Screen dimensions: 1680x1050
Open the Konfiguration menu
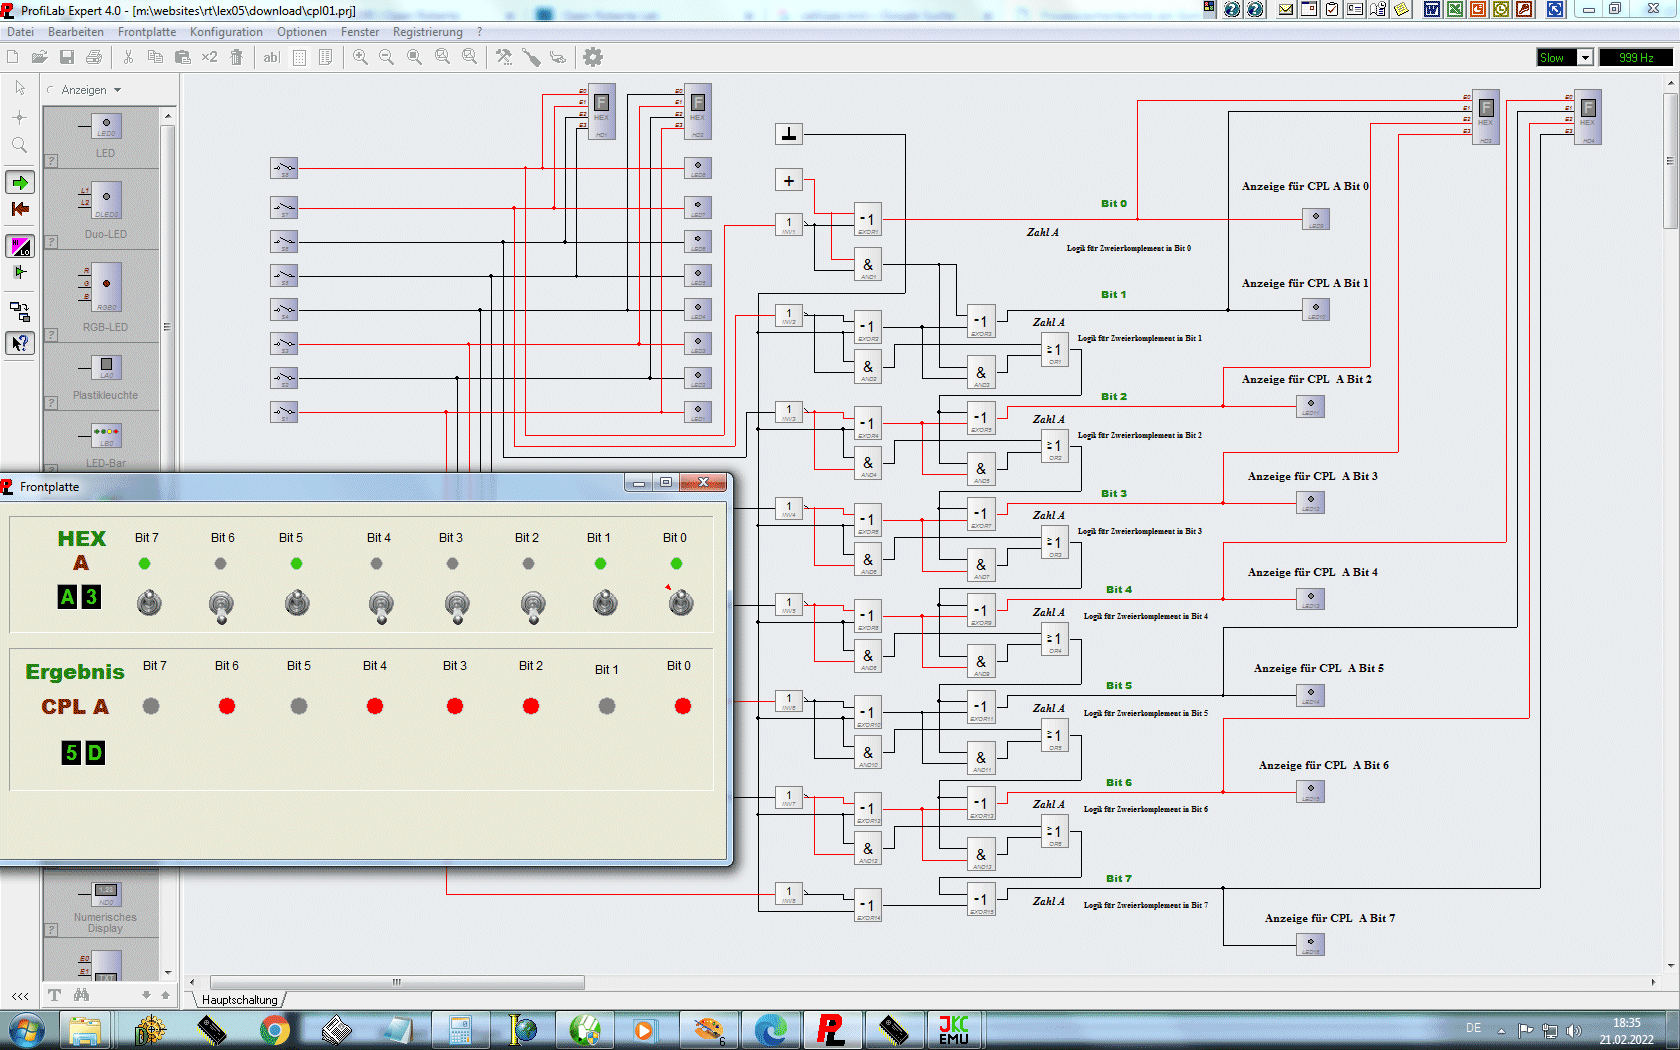pyautogui.click(x=226, y=32)
